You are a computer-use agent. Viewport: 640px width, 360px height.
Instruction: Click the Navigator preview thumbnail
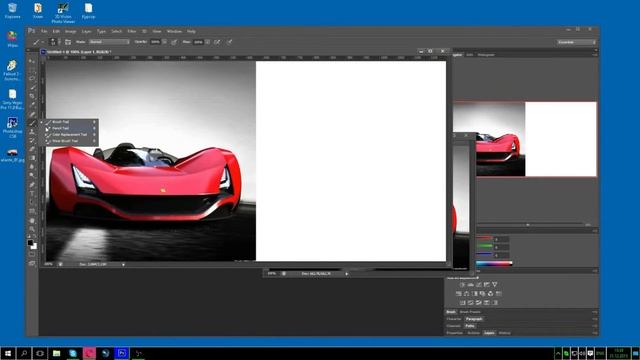tap(525, 139)
